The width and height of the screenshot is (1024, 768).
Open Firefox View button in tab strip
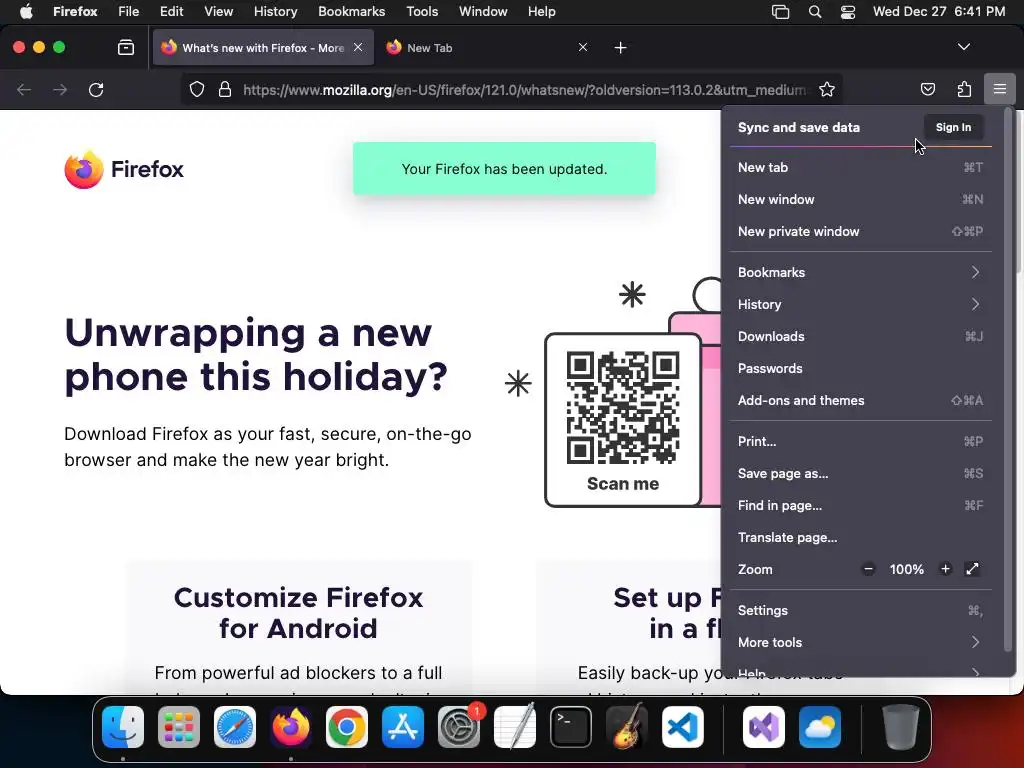click(x=126, y=47)
